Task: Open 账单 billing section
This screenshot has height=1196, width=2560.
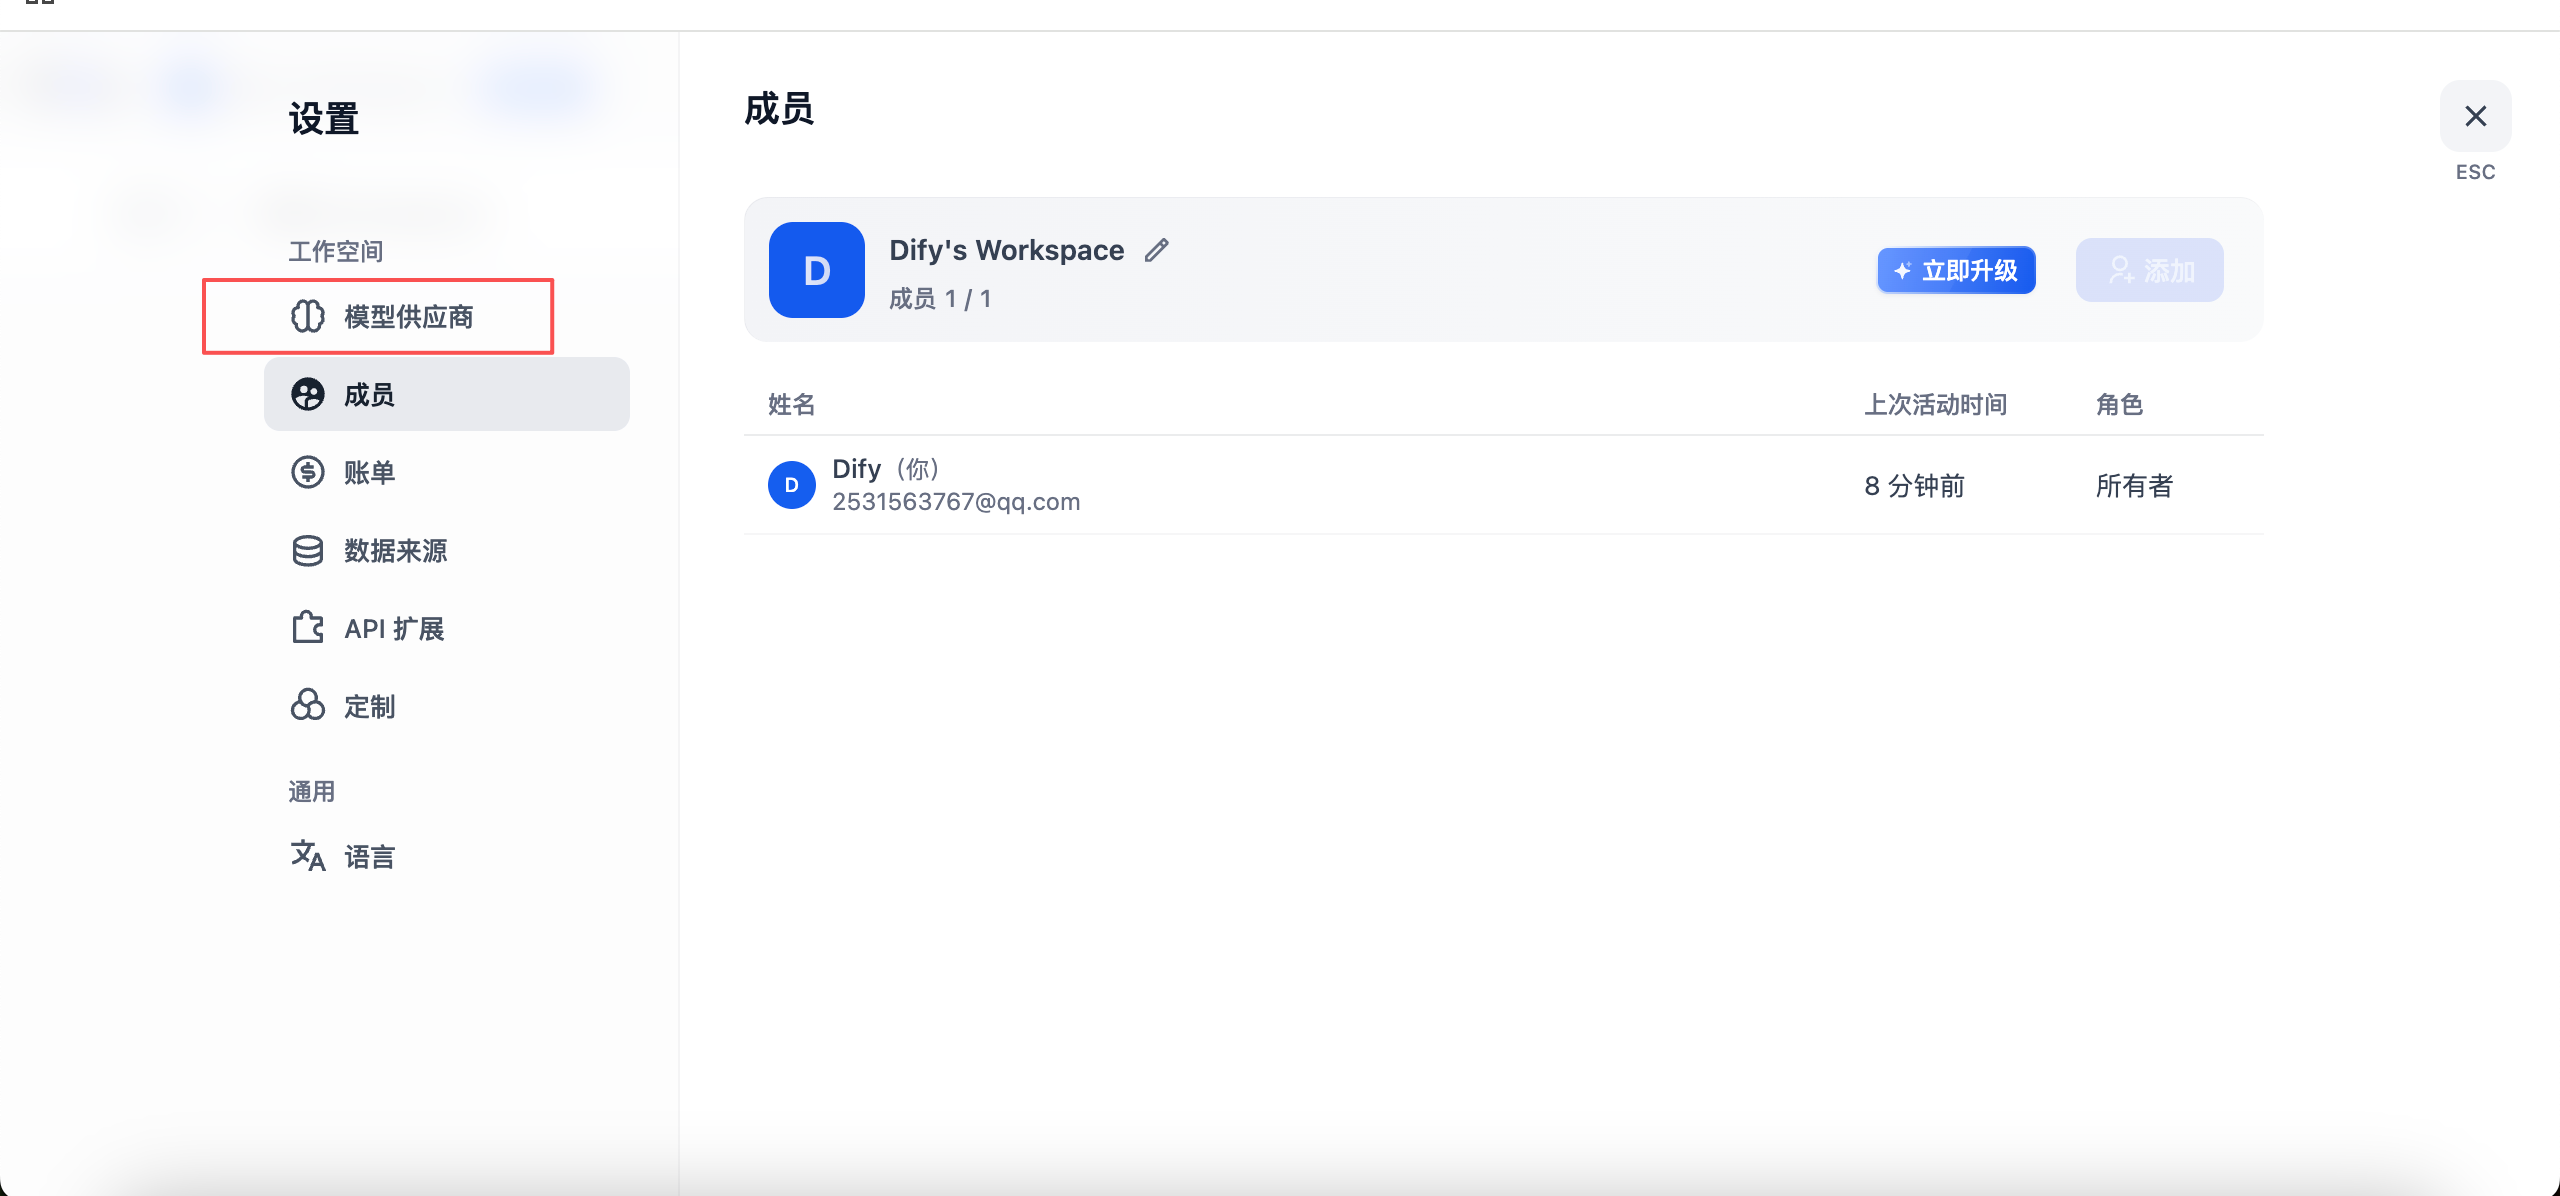Action: click(446, 472)
